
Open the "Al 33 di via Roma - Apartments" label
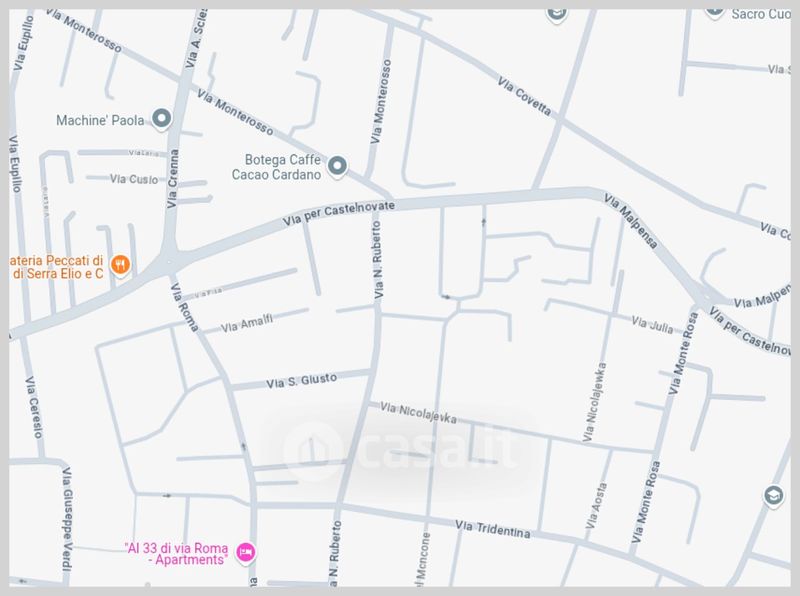point(176,554)
